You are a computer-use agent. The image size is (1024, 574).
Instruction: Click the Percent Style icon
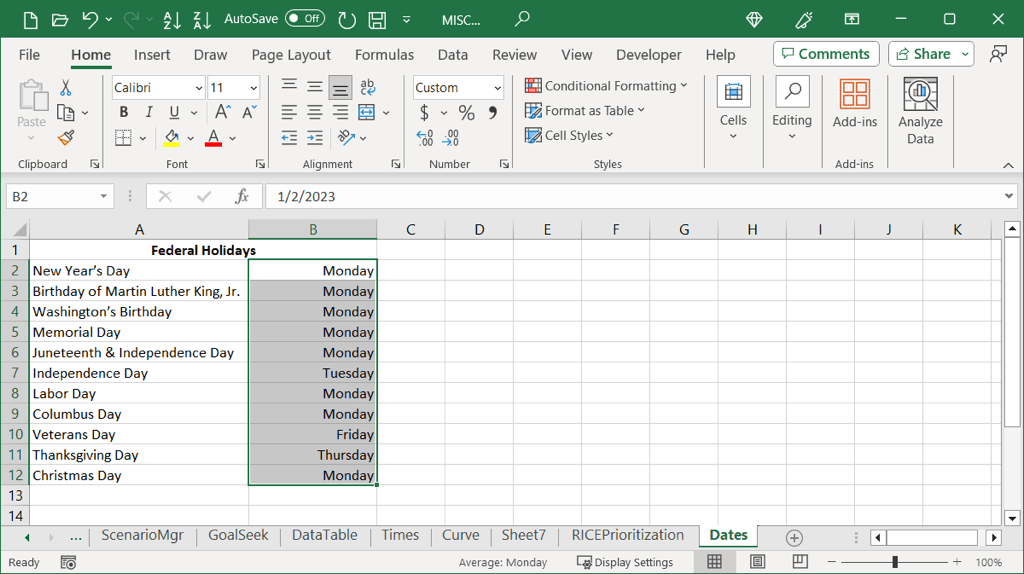point(466,113)
